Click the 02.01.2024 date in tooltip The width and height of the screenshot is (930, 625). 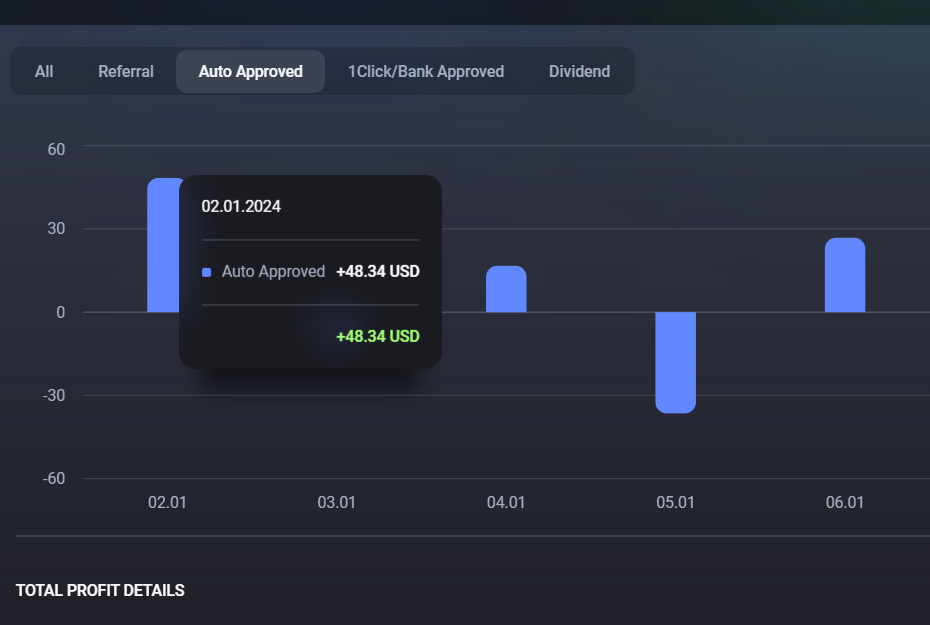(x=241, y=207)
